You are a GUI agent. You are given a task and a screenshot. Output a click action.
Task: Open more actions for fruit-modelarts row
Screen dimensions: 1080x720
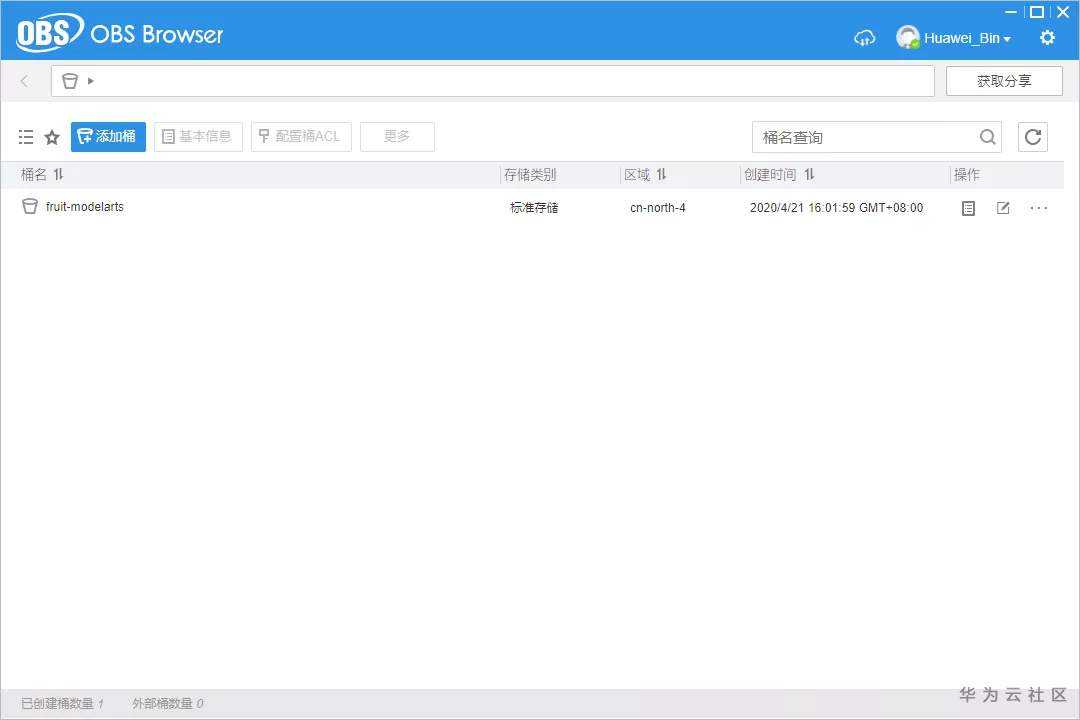(1039, 208)
